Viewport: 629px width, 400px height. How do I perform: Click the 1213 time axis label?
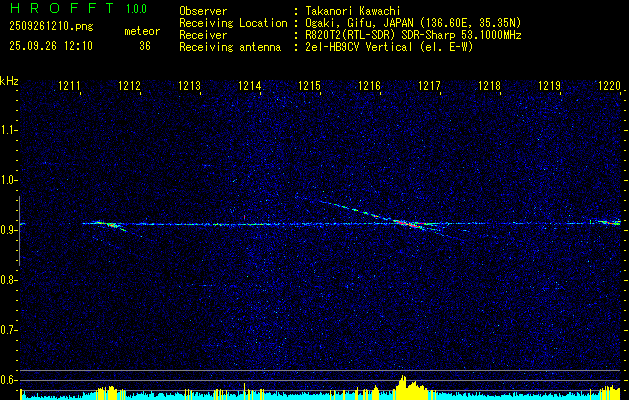(189, 86)
